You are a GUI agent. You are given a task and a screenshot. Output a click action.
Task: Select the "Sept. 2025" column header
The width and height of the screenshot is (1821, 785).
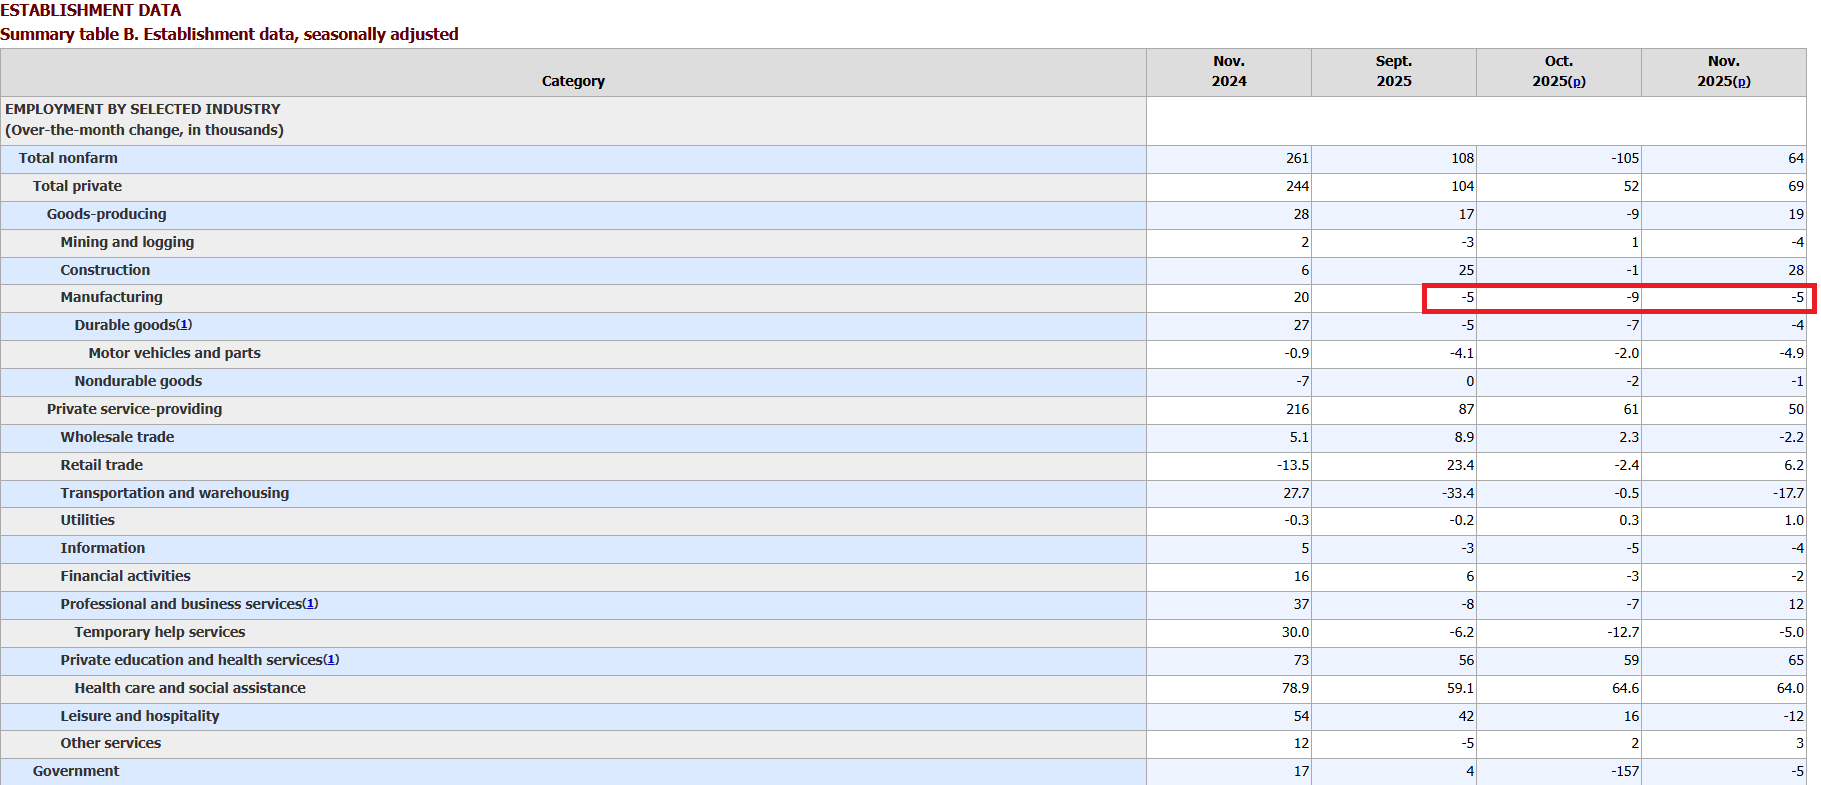[x=1394, y=71]
